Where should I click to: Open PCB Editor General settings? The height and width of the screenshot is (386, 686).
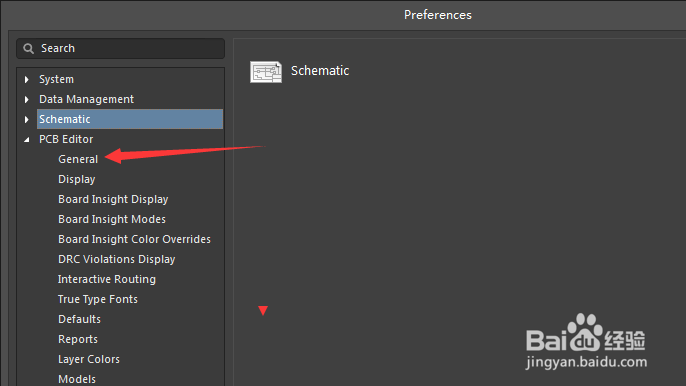[78, 159]
